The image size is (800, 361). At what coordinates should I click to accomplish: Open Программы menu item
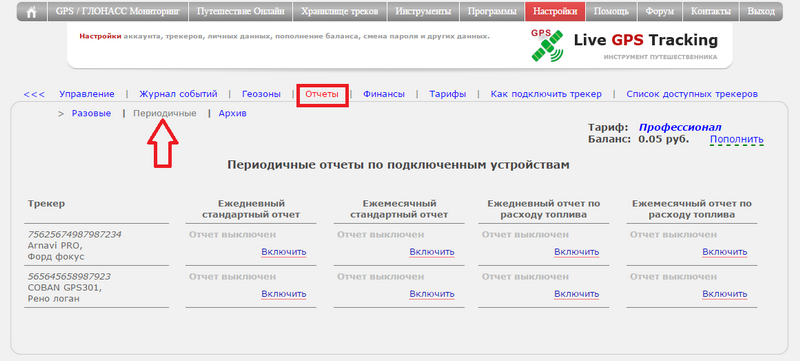492,12
